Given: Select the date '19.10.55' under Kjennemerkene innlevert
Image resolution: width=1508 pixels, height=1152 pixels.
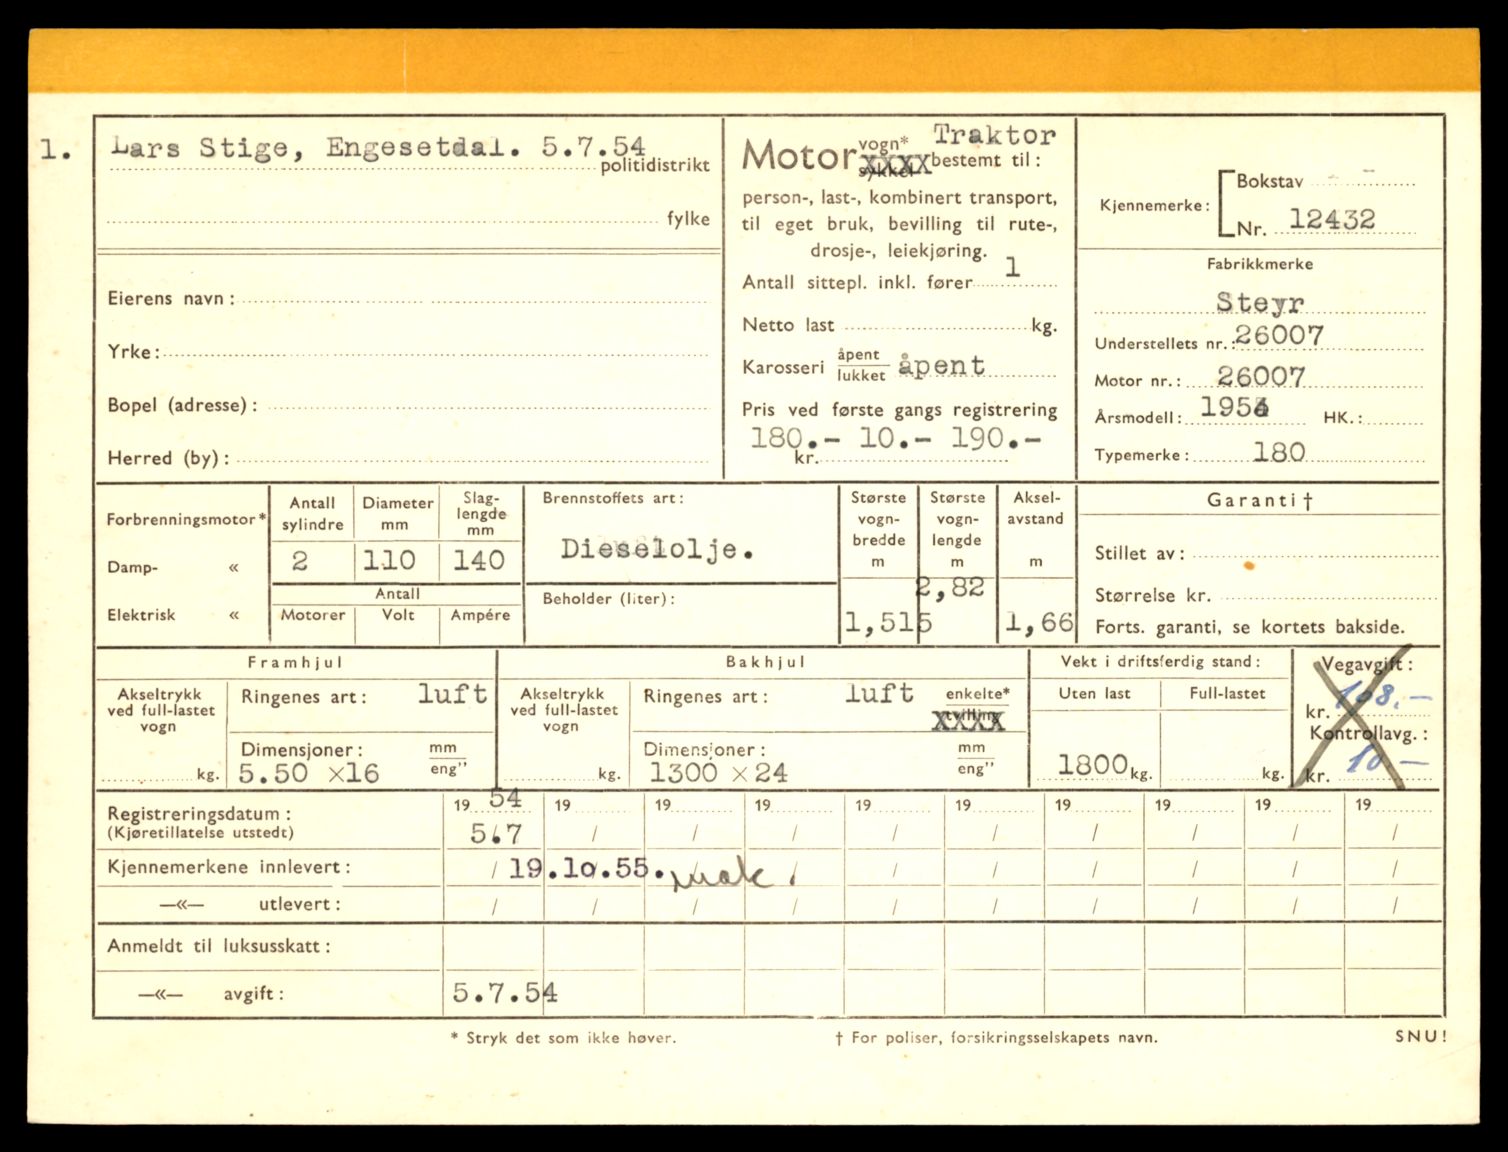Looking at the screenshot, I should pyautogui.click(x=579, y=868).
